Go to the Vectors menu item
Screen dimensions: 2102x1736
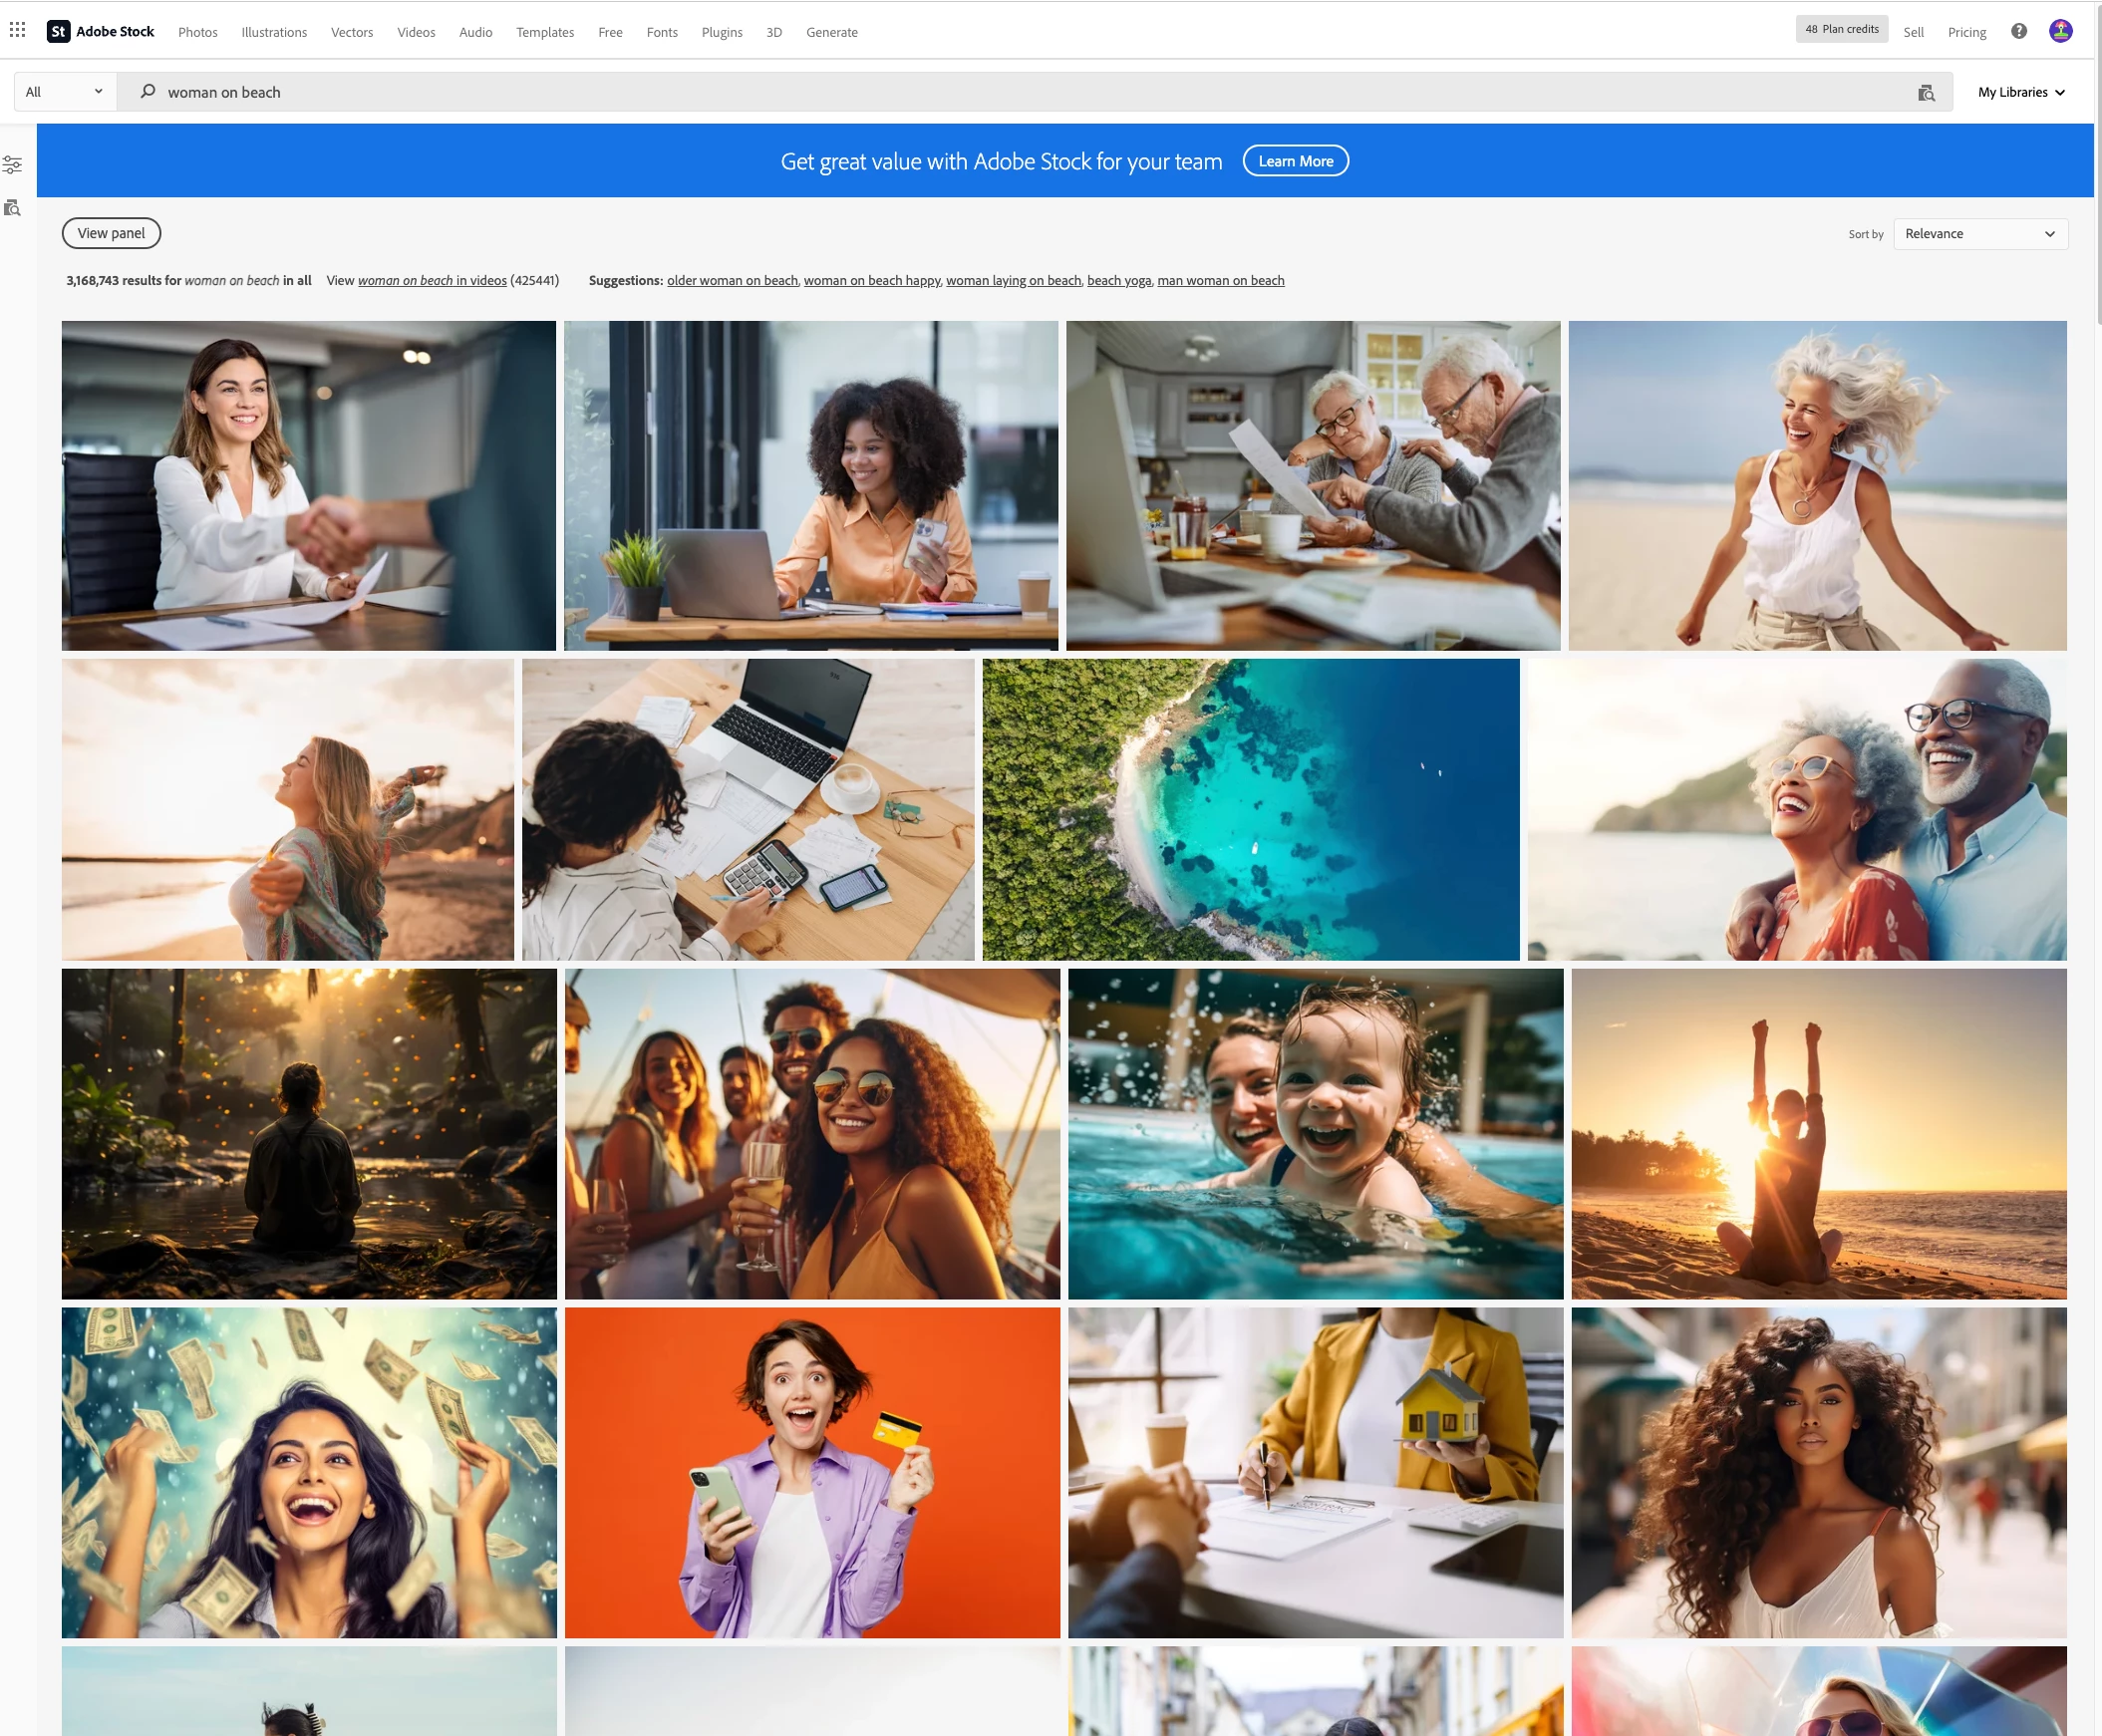[352, 32]
